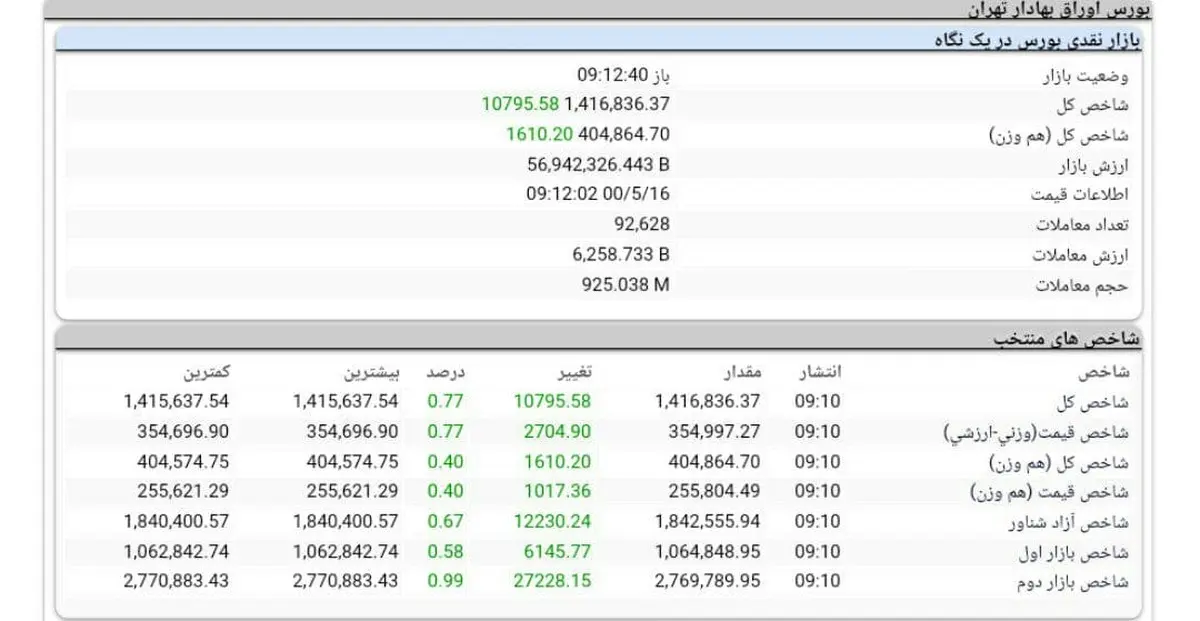
Task: Click panel header 'شاخص های منتخب'
Action: 1068,339
